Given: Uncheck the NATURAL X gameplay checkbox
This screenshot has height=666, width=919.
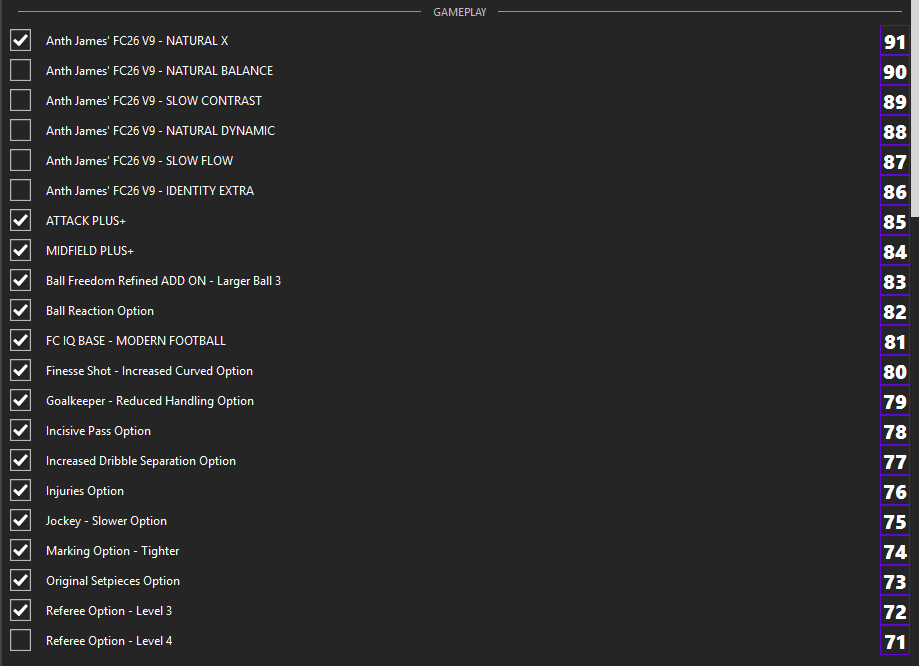Looking at the screenshot, I should tap(21, 40).
